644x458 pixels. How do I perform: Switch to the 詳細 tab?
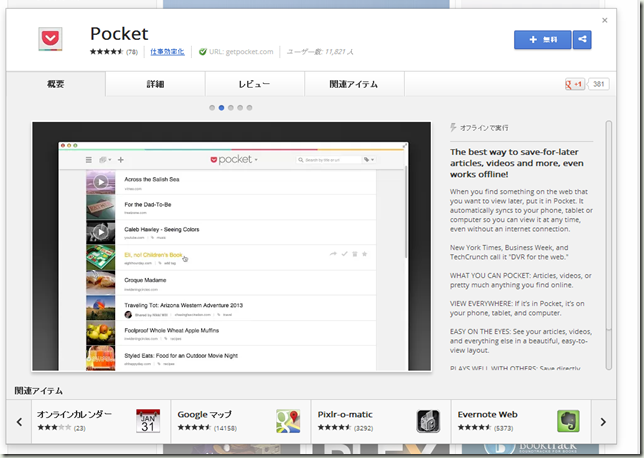(x=155, y=84)
